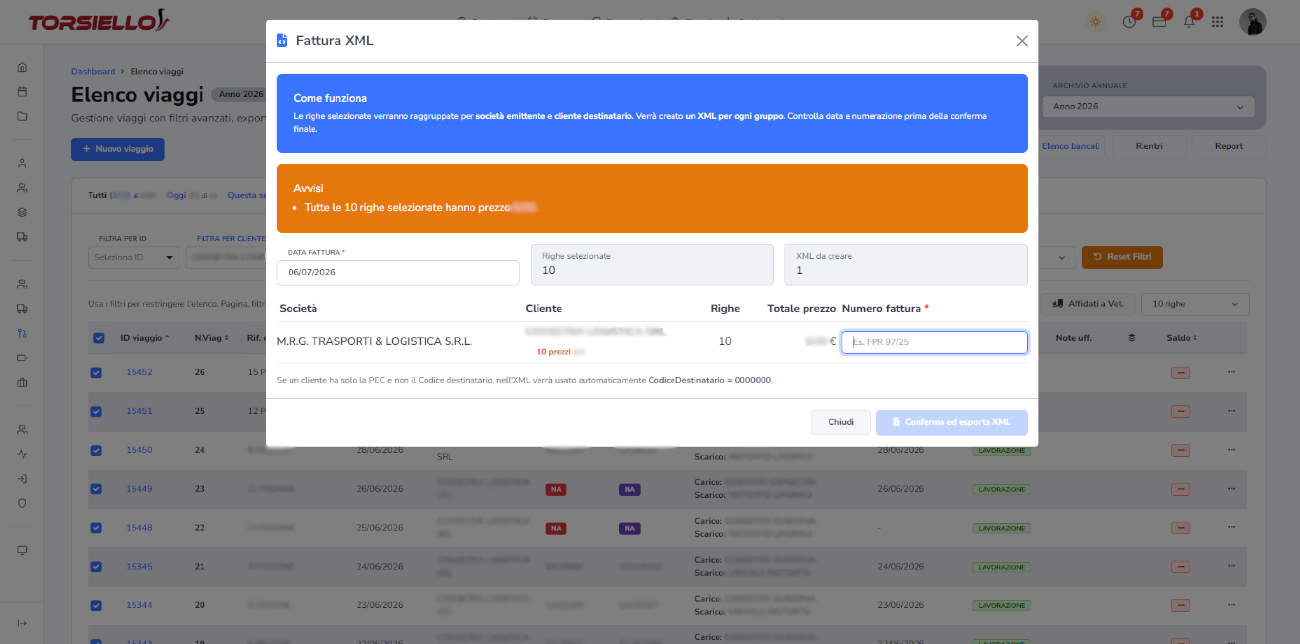Click the Dashboard breadcrumb link
This screenshot has width=1300, height=644.
point(93,72)
